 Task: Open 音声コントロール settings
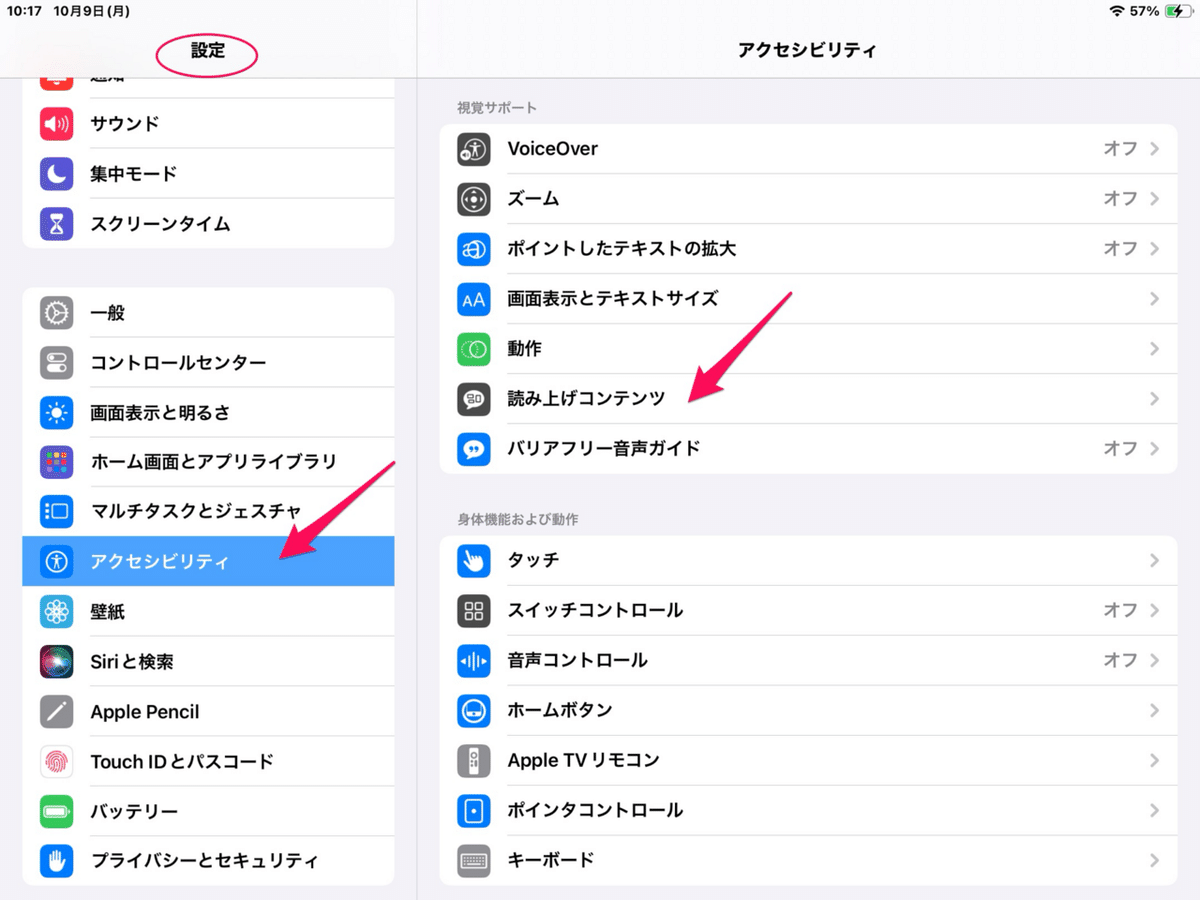[808, 660]
